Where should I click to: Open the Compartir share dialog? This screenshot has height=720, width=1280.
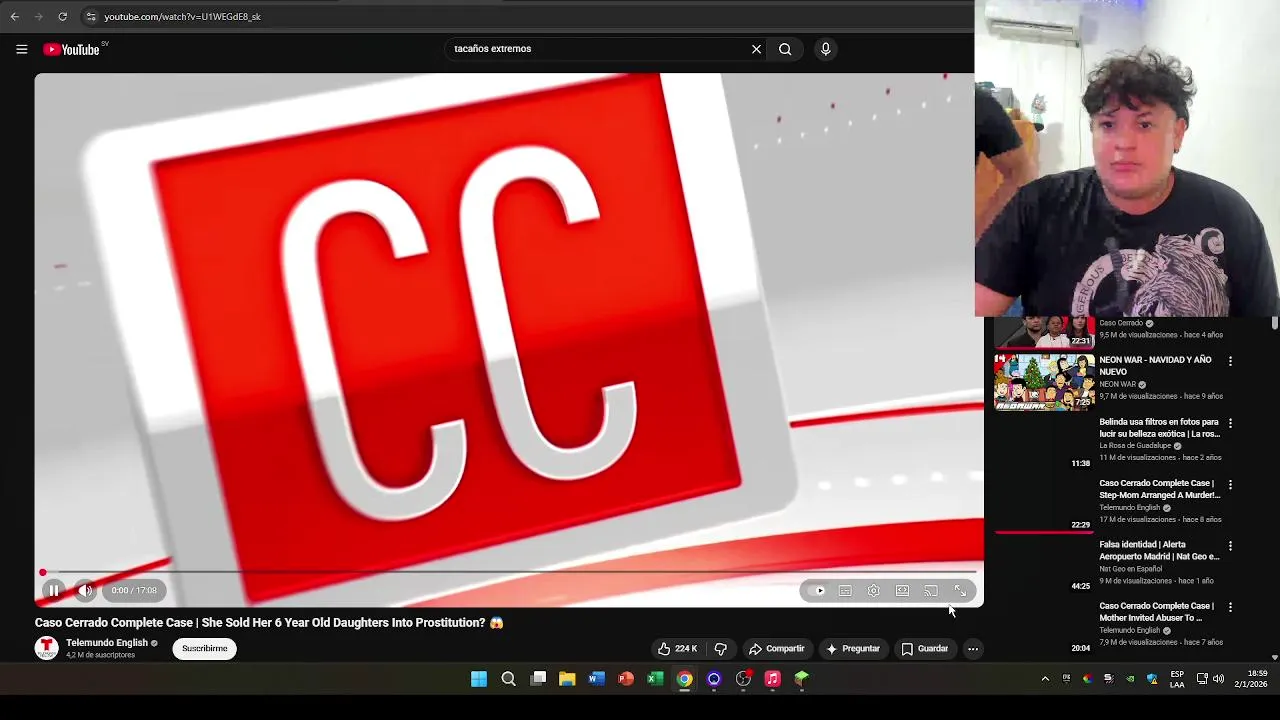click(776, 649)
